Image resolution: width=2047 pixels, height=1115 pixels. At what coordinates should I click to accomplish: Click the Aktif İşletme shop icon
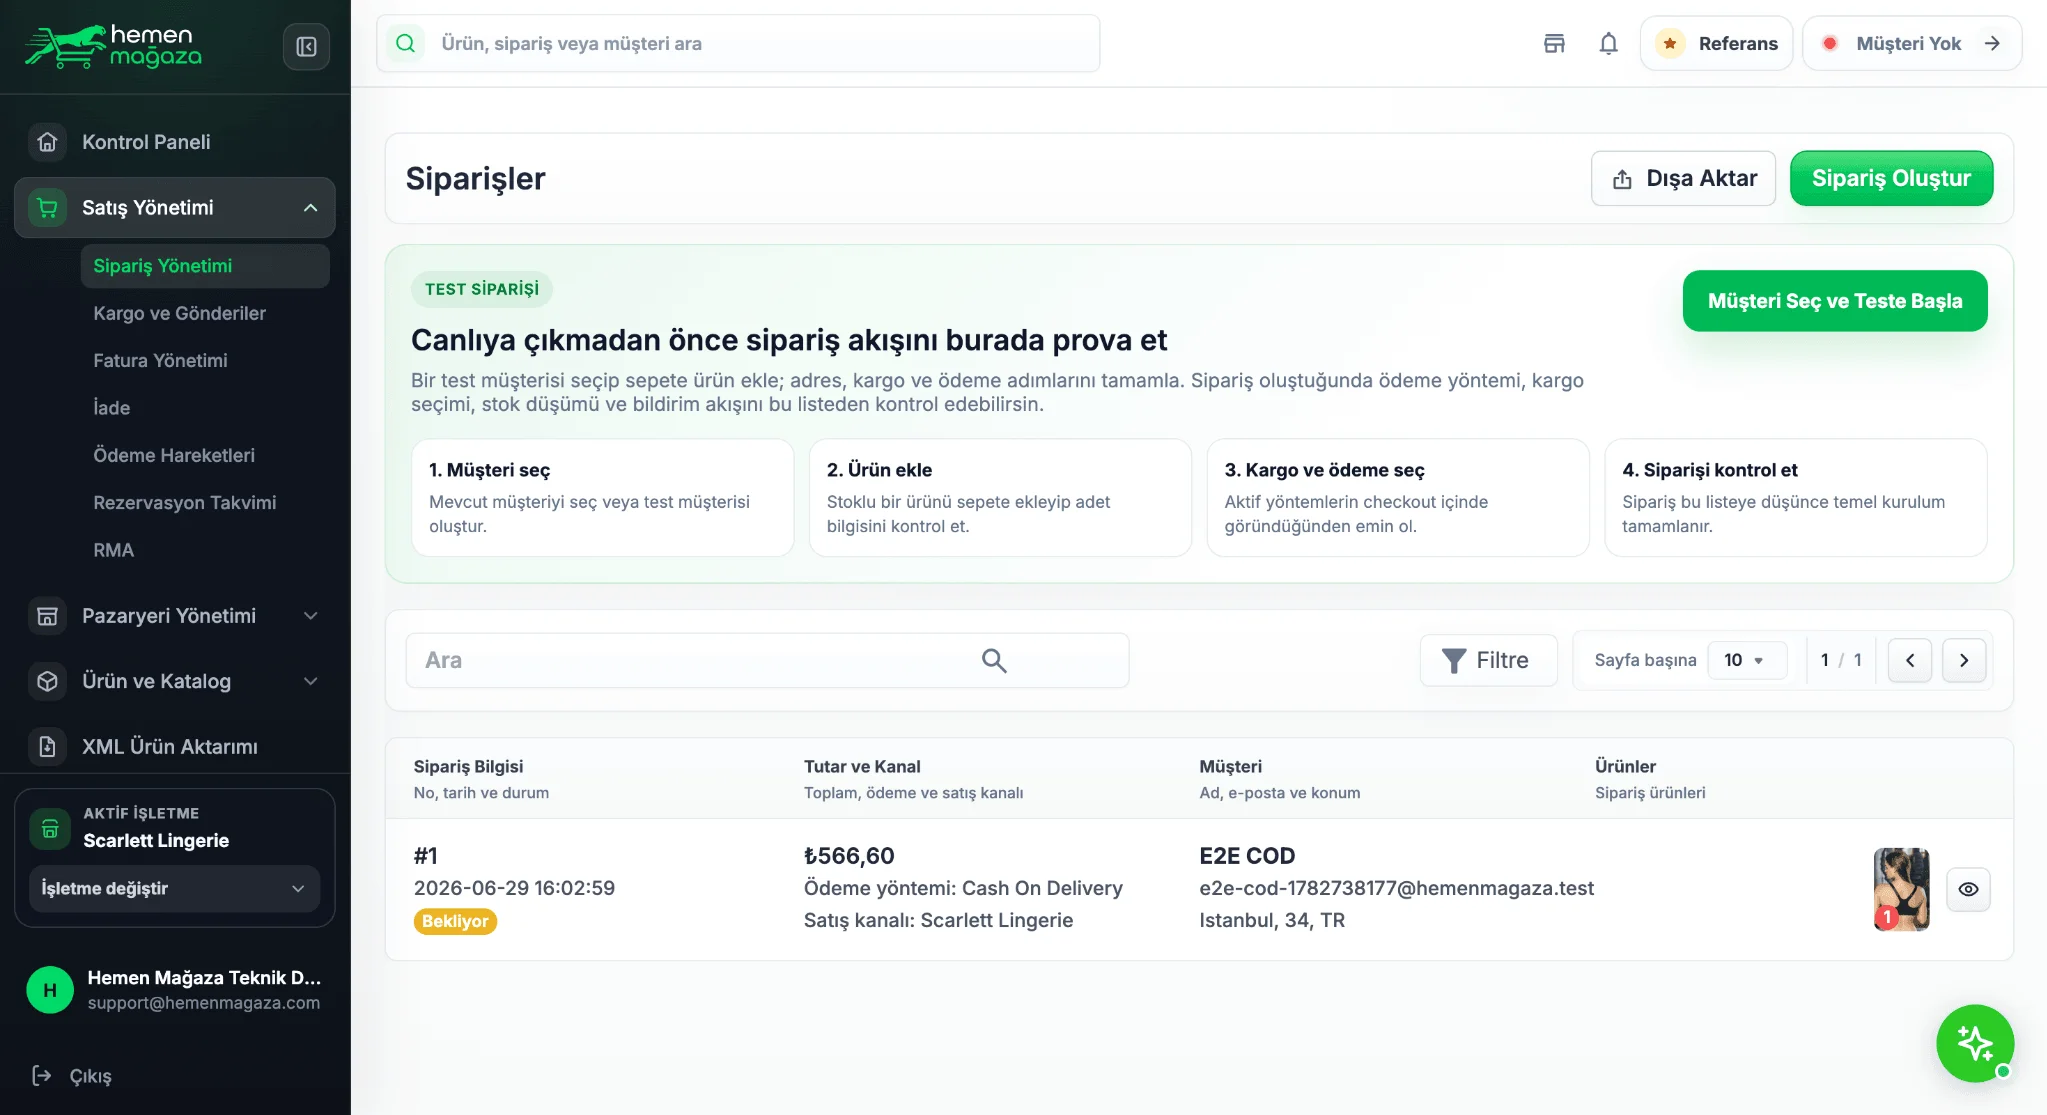tap(50, 828)
